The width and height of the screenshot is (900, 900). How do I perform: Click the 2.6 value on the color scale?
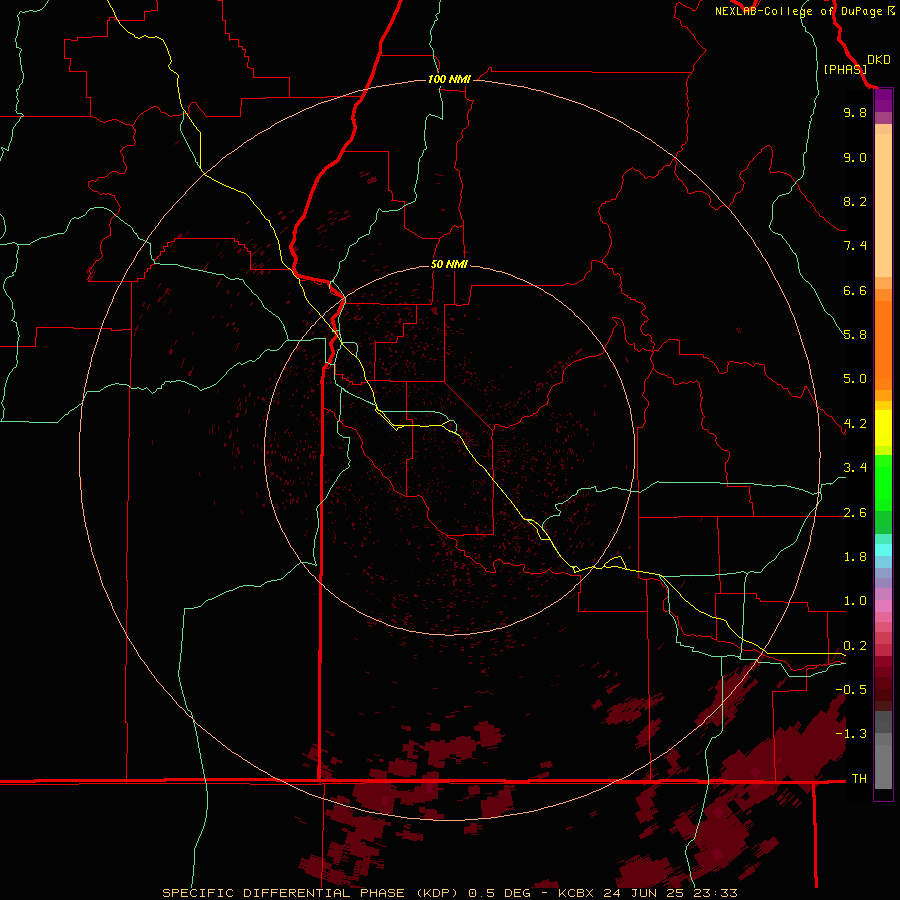855,513
